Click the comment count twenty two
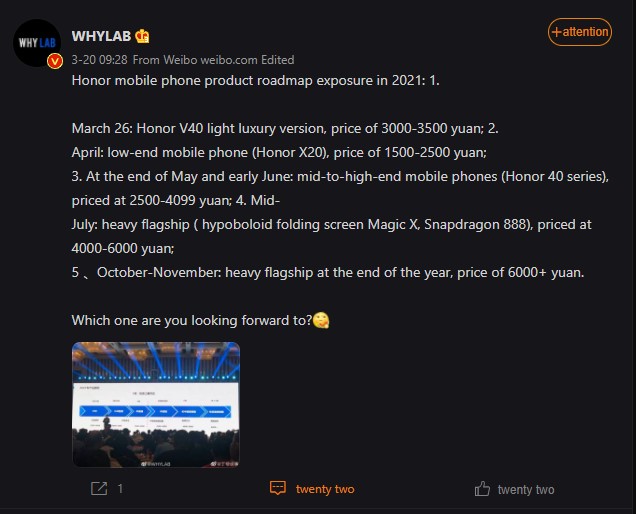 [x=325, y=489]
